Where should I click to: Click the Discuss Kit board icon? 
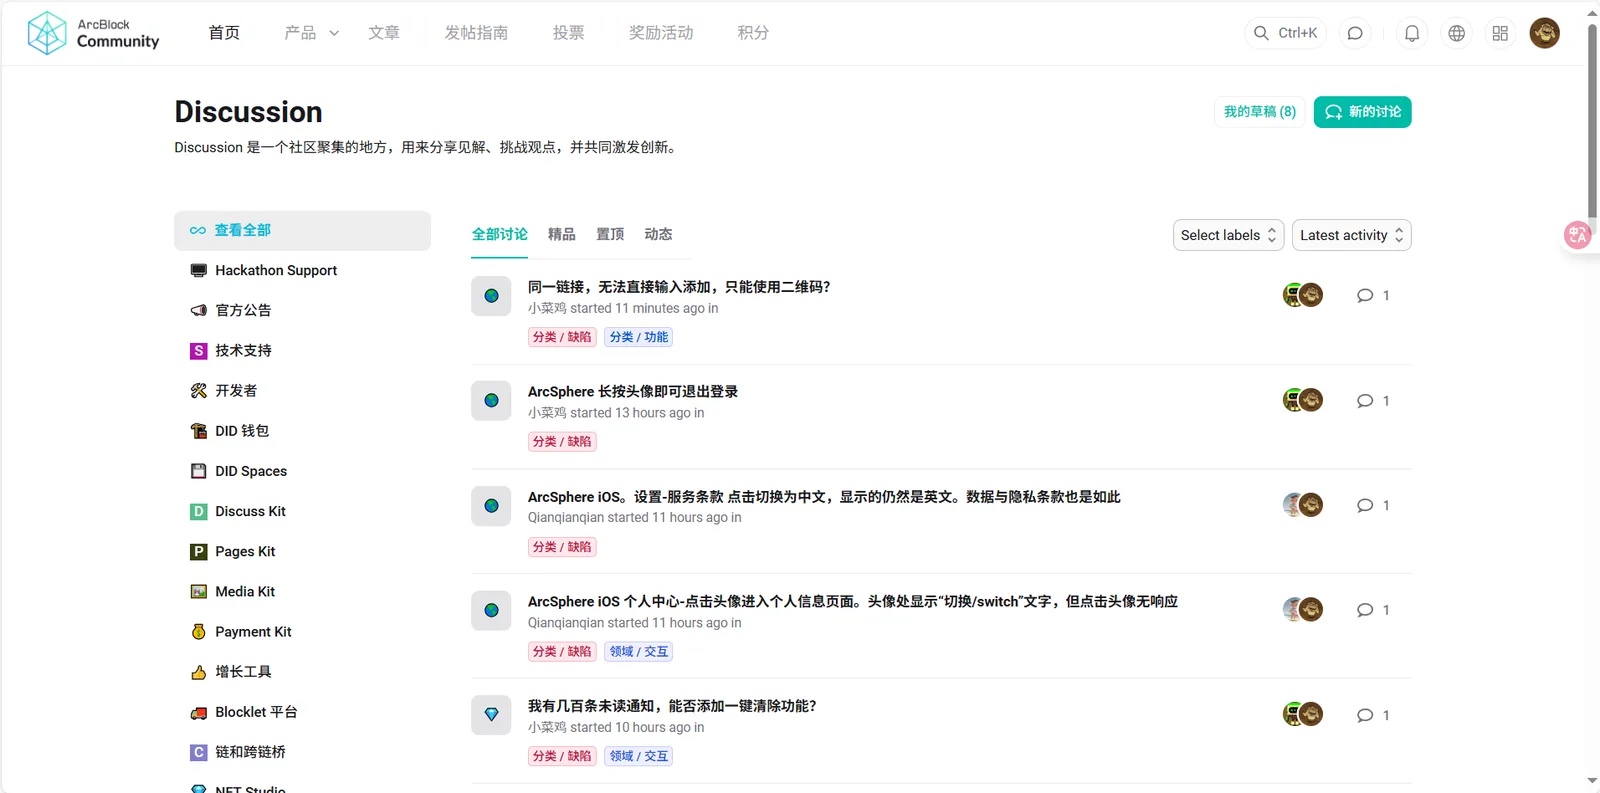click(198, 511)
